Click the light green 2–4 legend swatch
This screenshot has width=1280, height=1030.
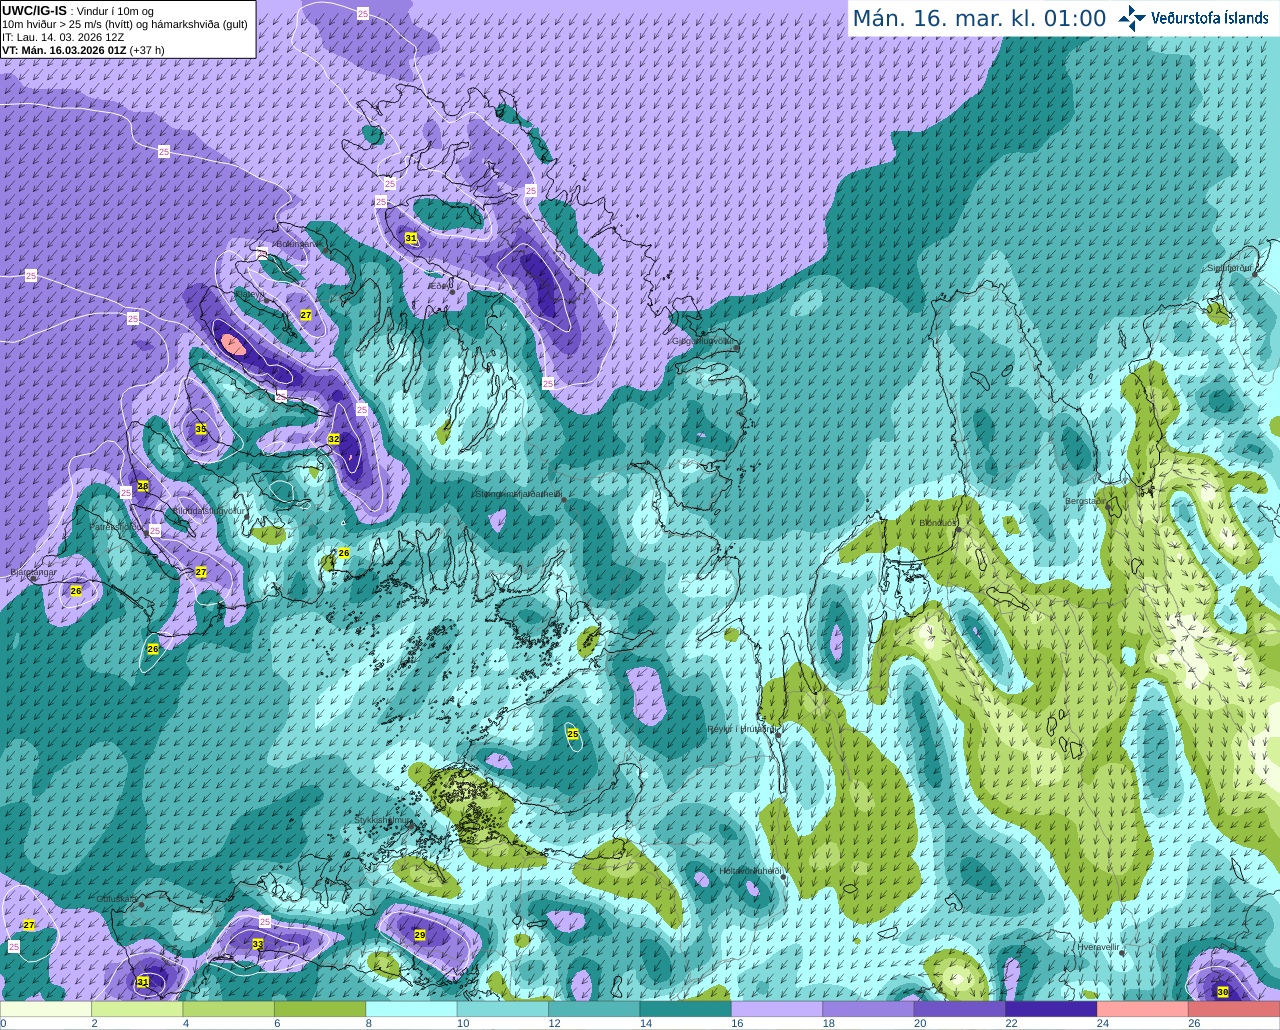point(137,1009)
